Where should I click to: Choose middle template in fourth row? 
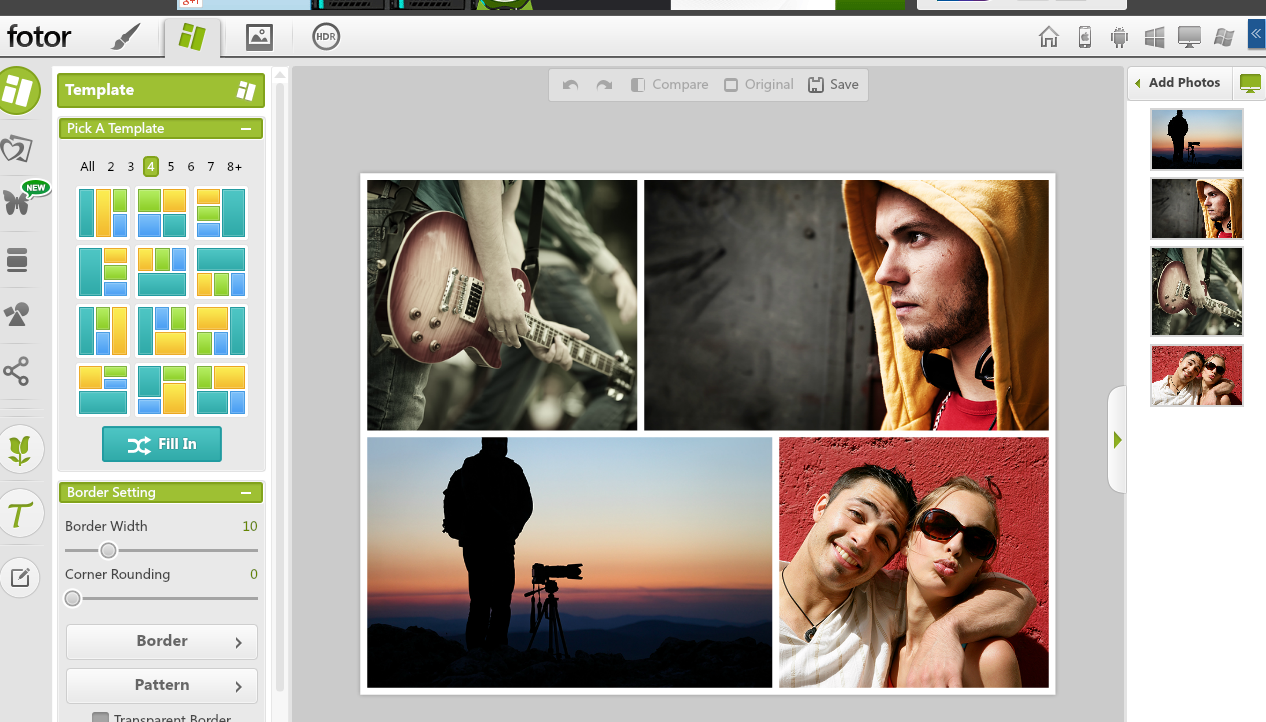tap(162, 390)
